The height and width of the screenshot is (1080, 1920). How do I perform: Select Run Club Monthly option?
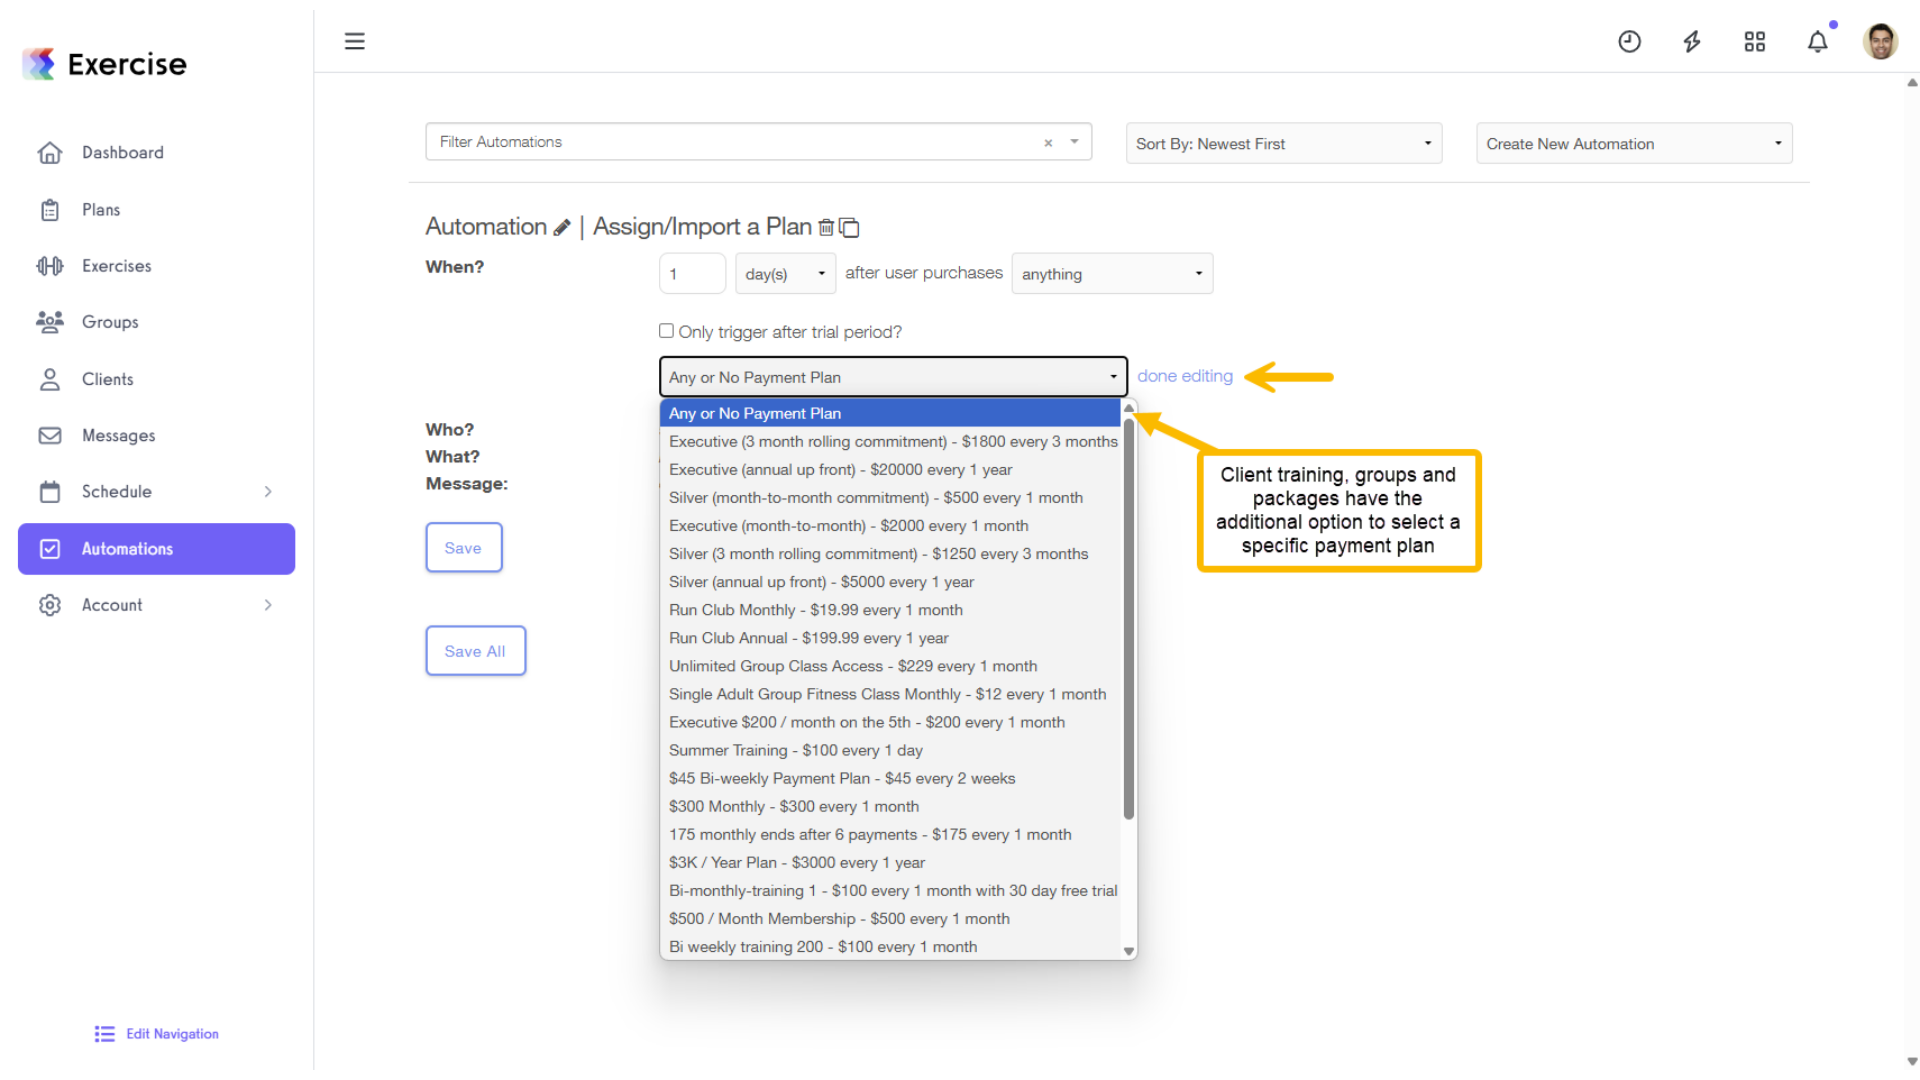click(890, 609)
